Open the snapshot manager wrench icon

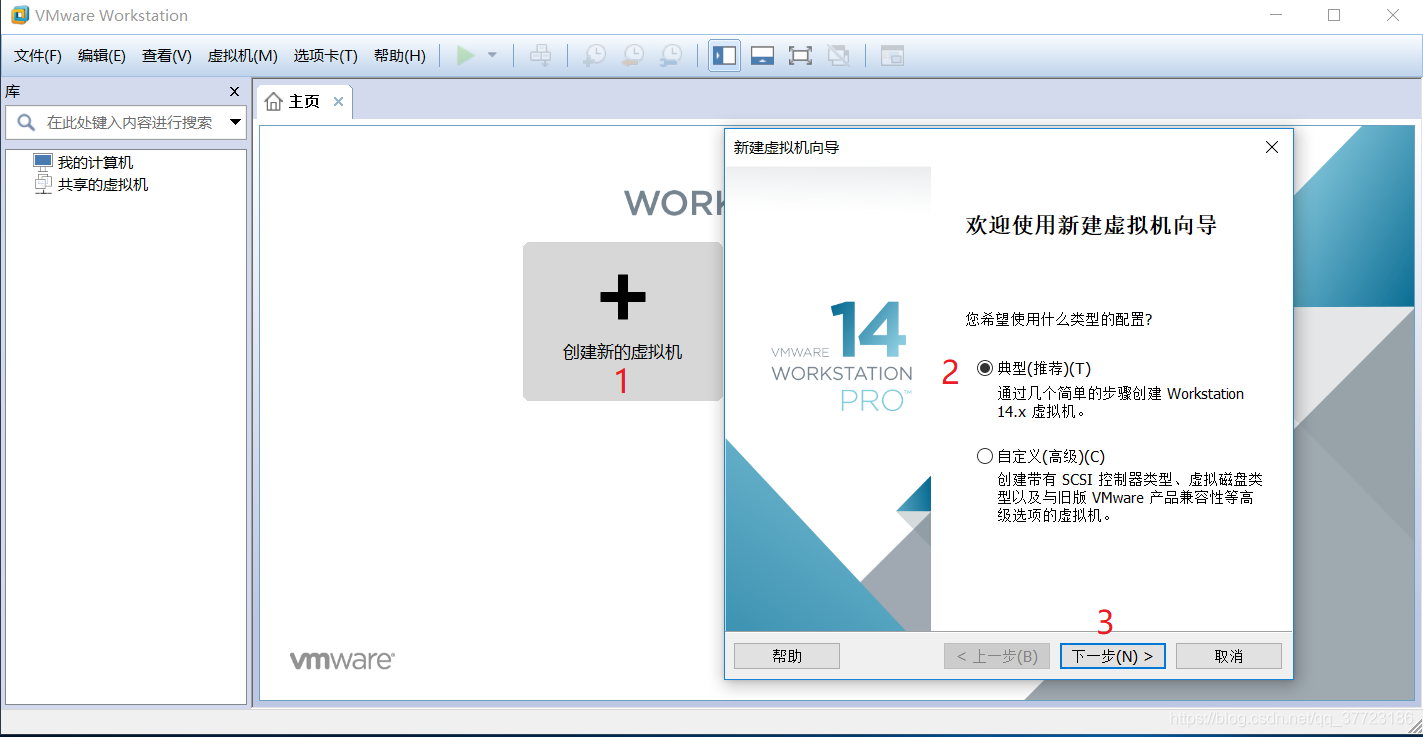(x=670, y=56)
